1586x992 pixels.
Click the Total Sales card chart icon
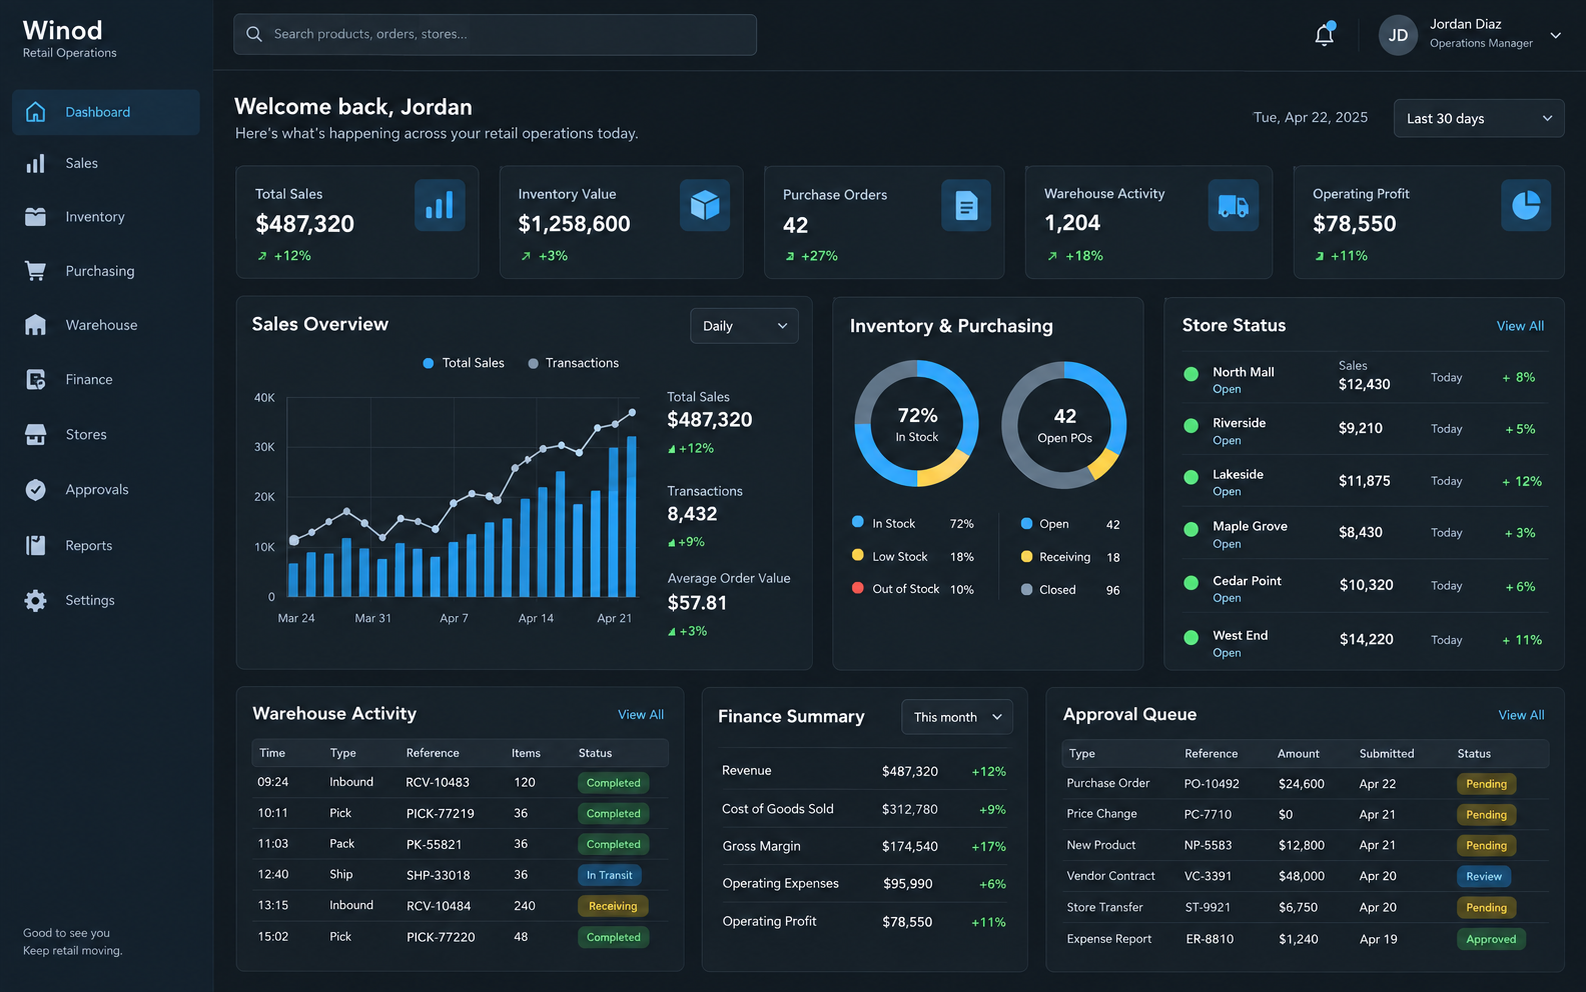439,205
